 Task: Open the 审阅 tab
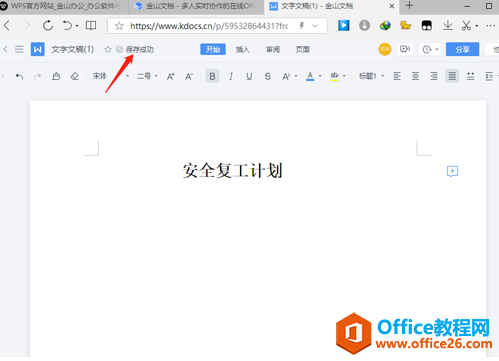pos(273,50)
